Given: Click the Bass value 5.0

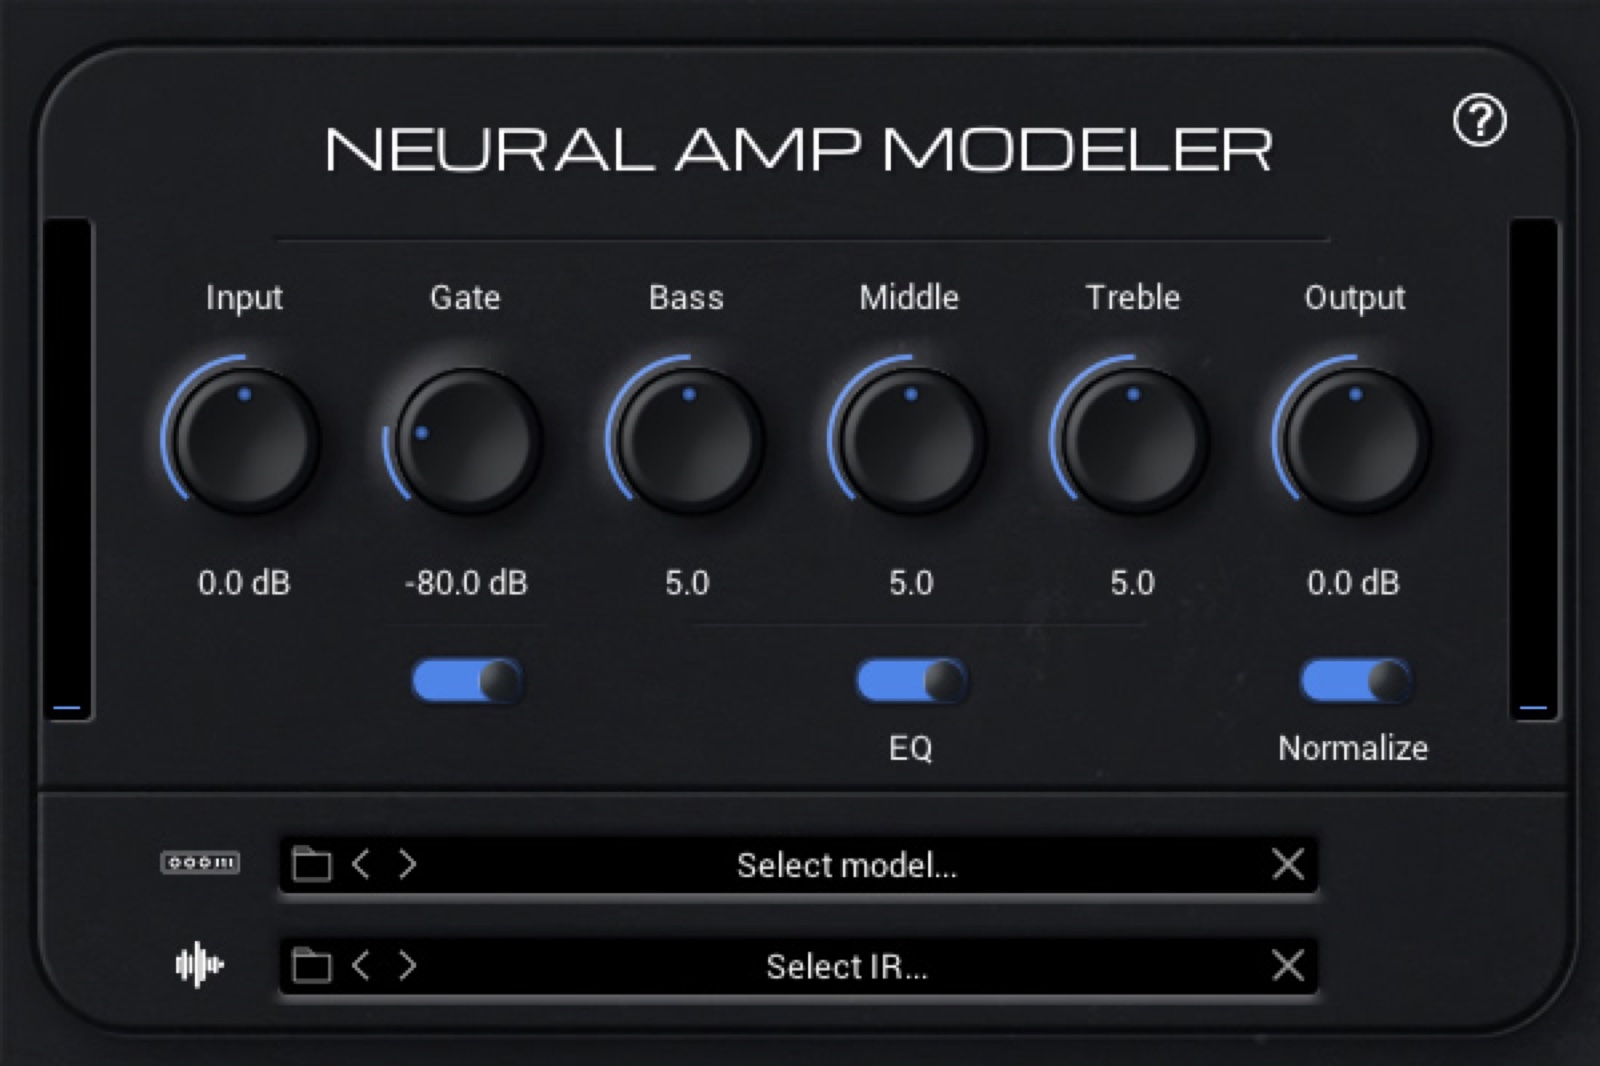Looking at the screenshot, I should (x=687, y=583).
